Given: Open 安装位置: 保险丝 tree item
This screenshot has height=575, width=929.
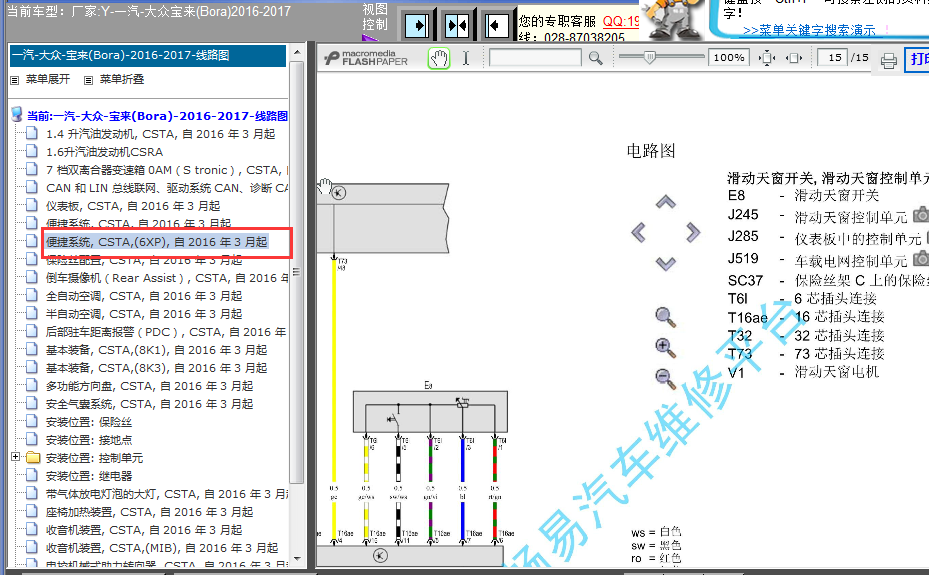Looking at the screenshot, I should (x=89, y=422).
